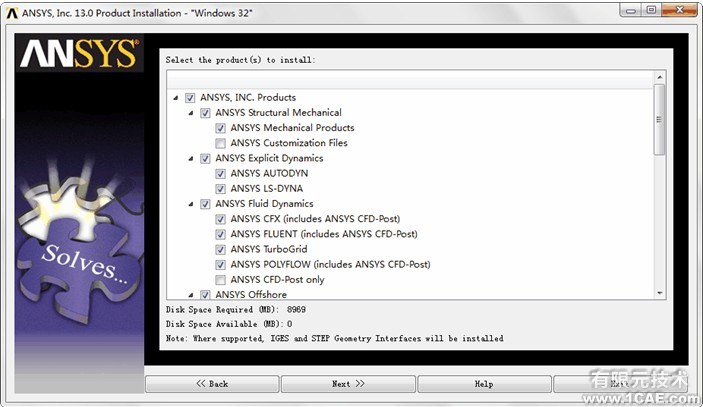Uncheck ANSYS FLUENT checkbox
The height and width of the screenshot is (407, 703).
(221, 234)
